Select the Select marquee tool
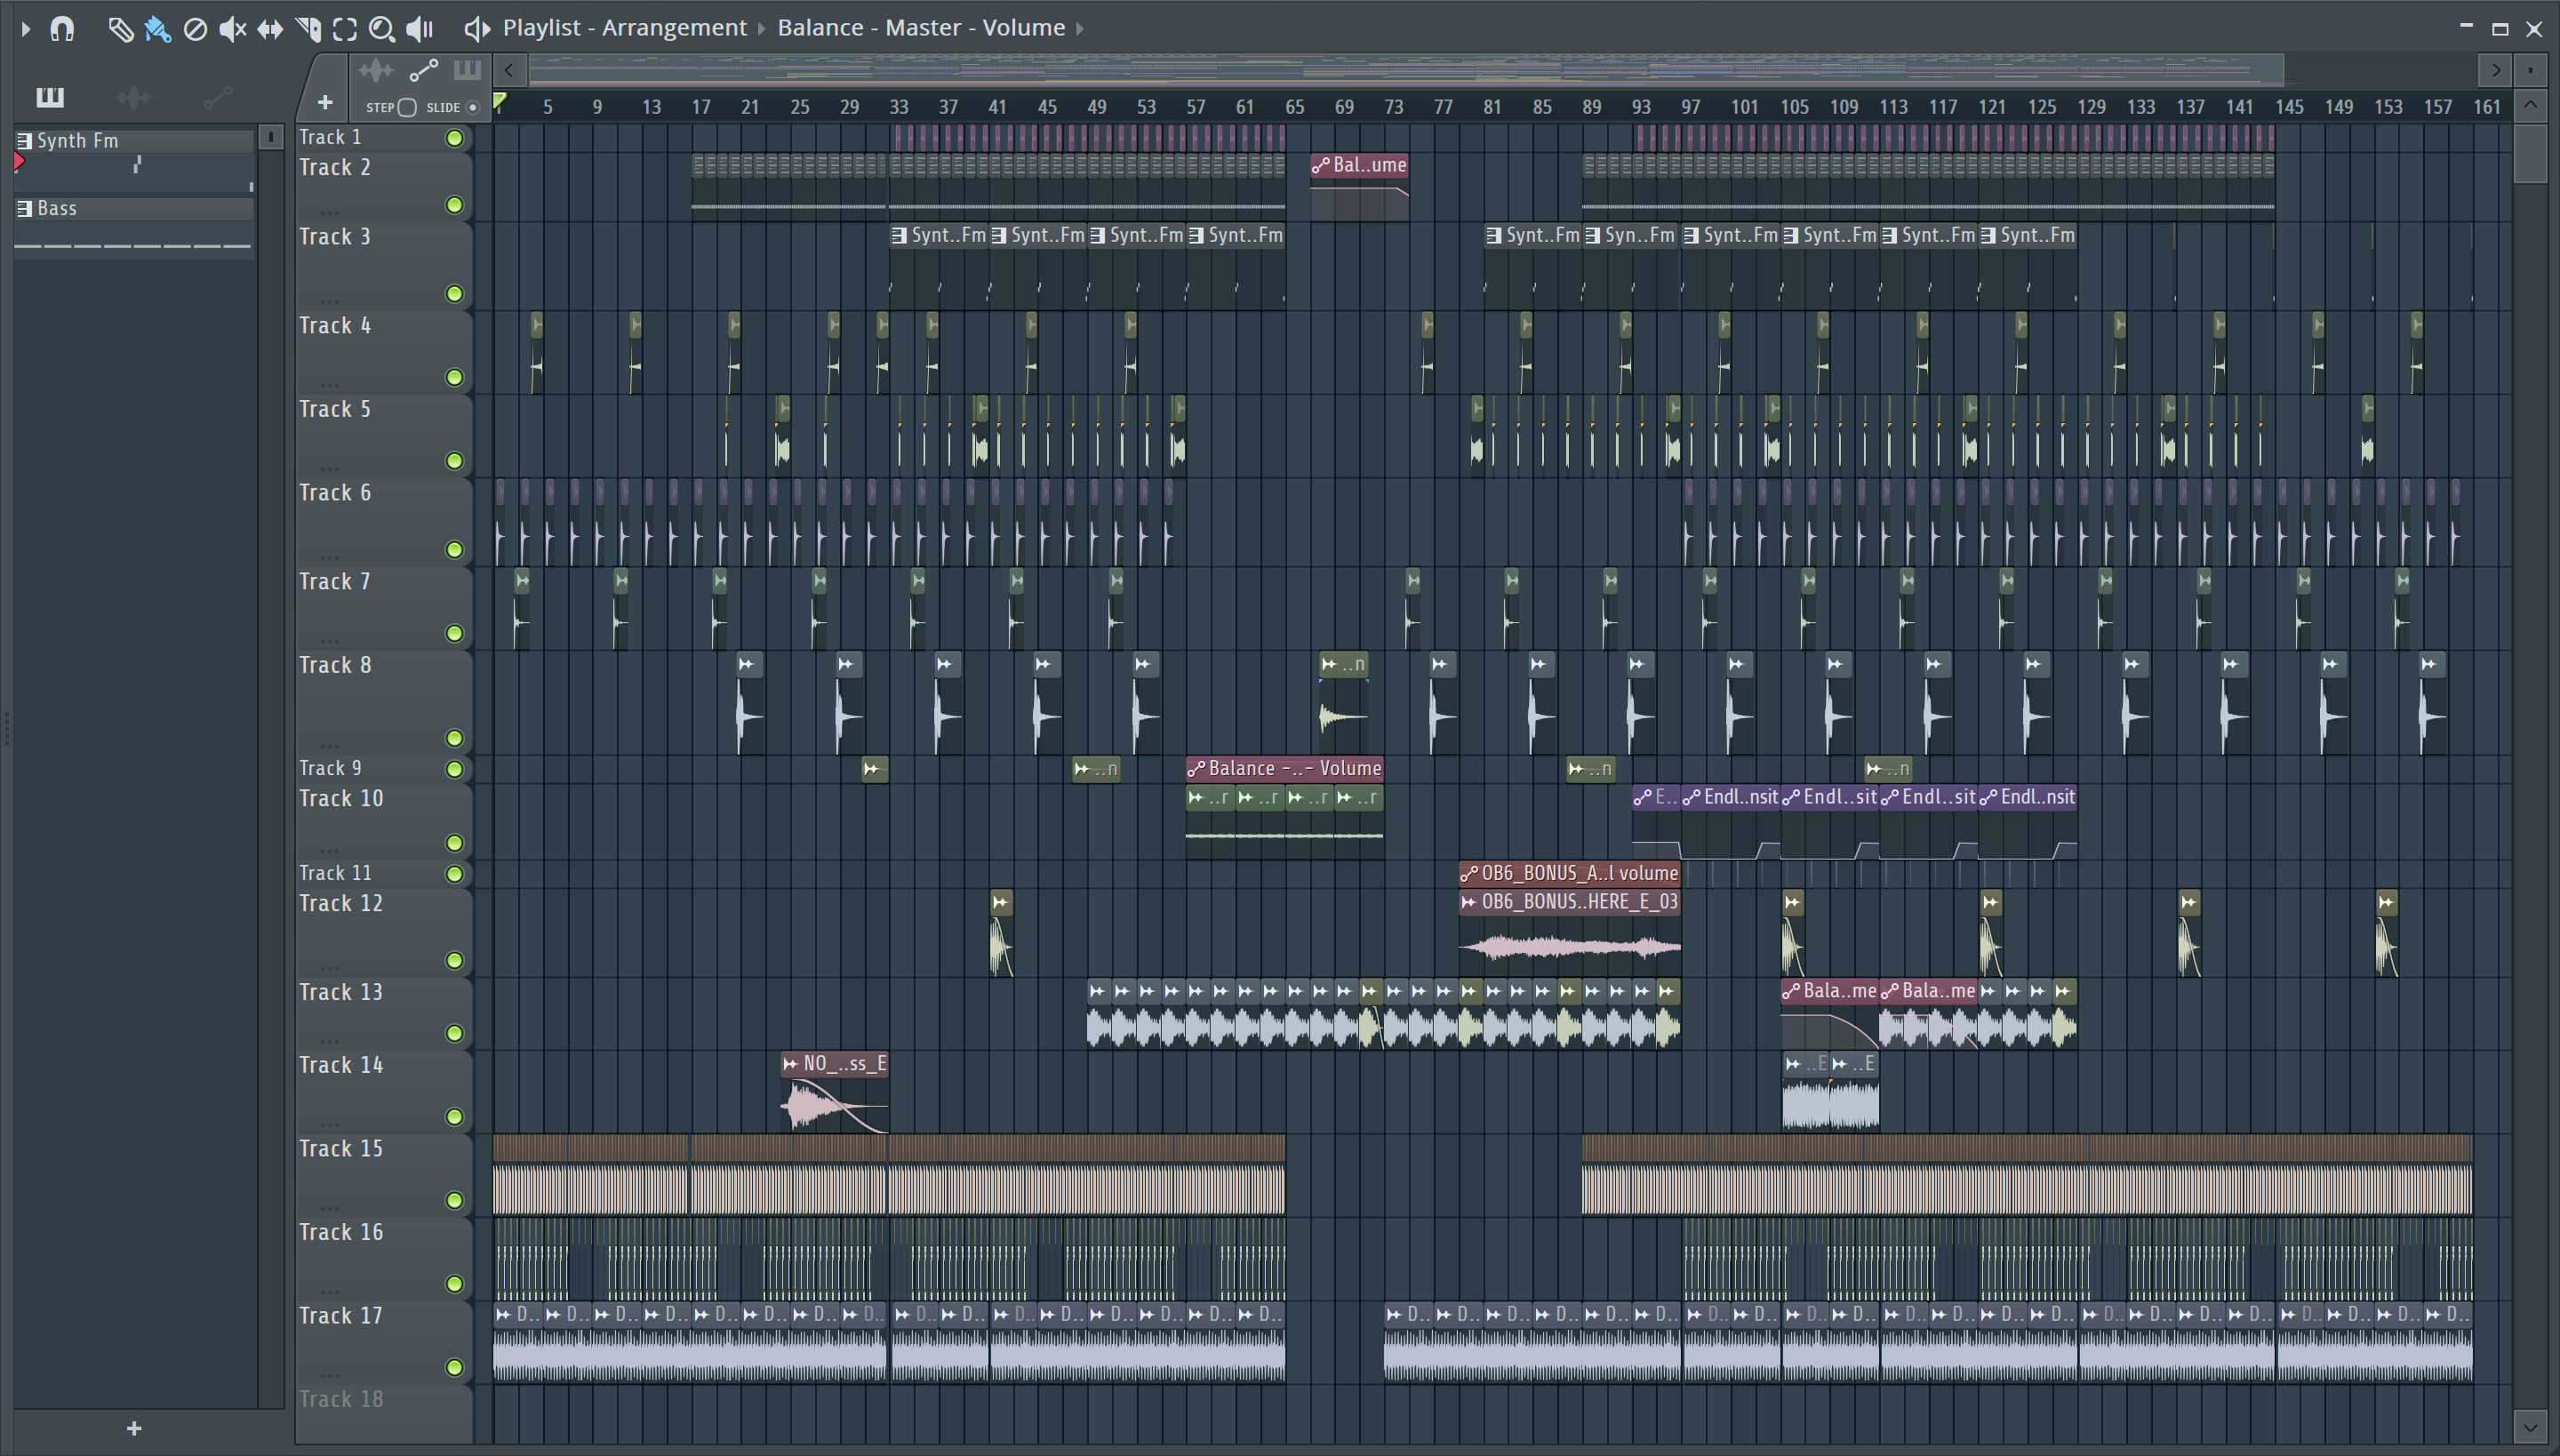 (x=345, y=29)
